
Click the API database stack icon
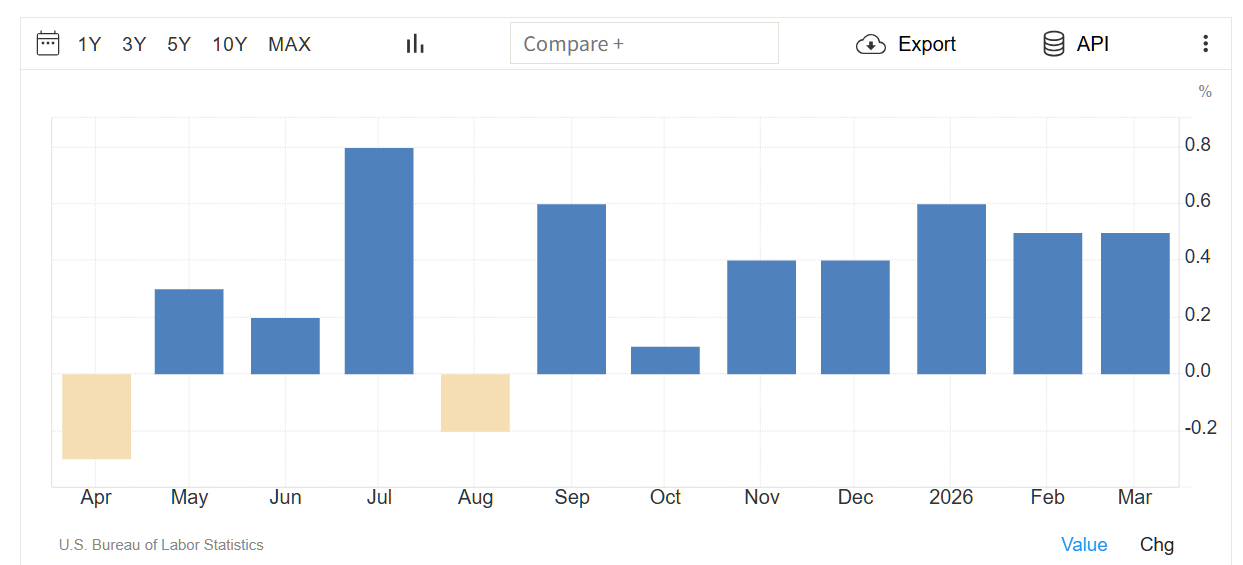tap(1053, 44)
